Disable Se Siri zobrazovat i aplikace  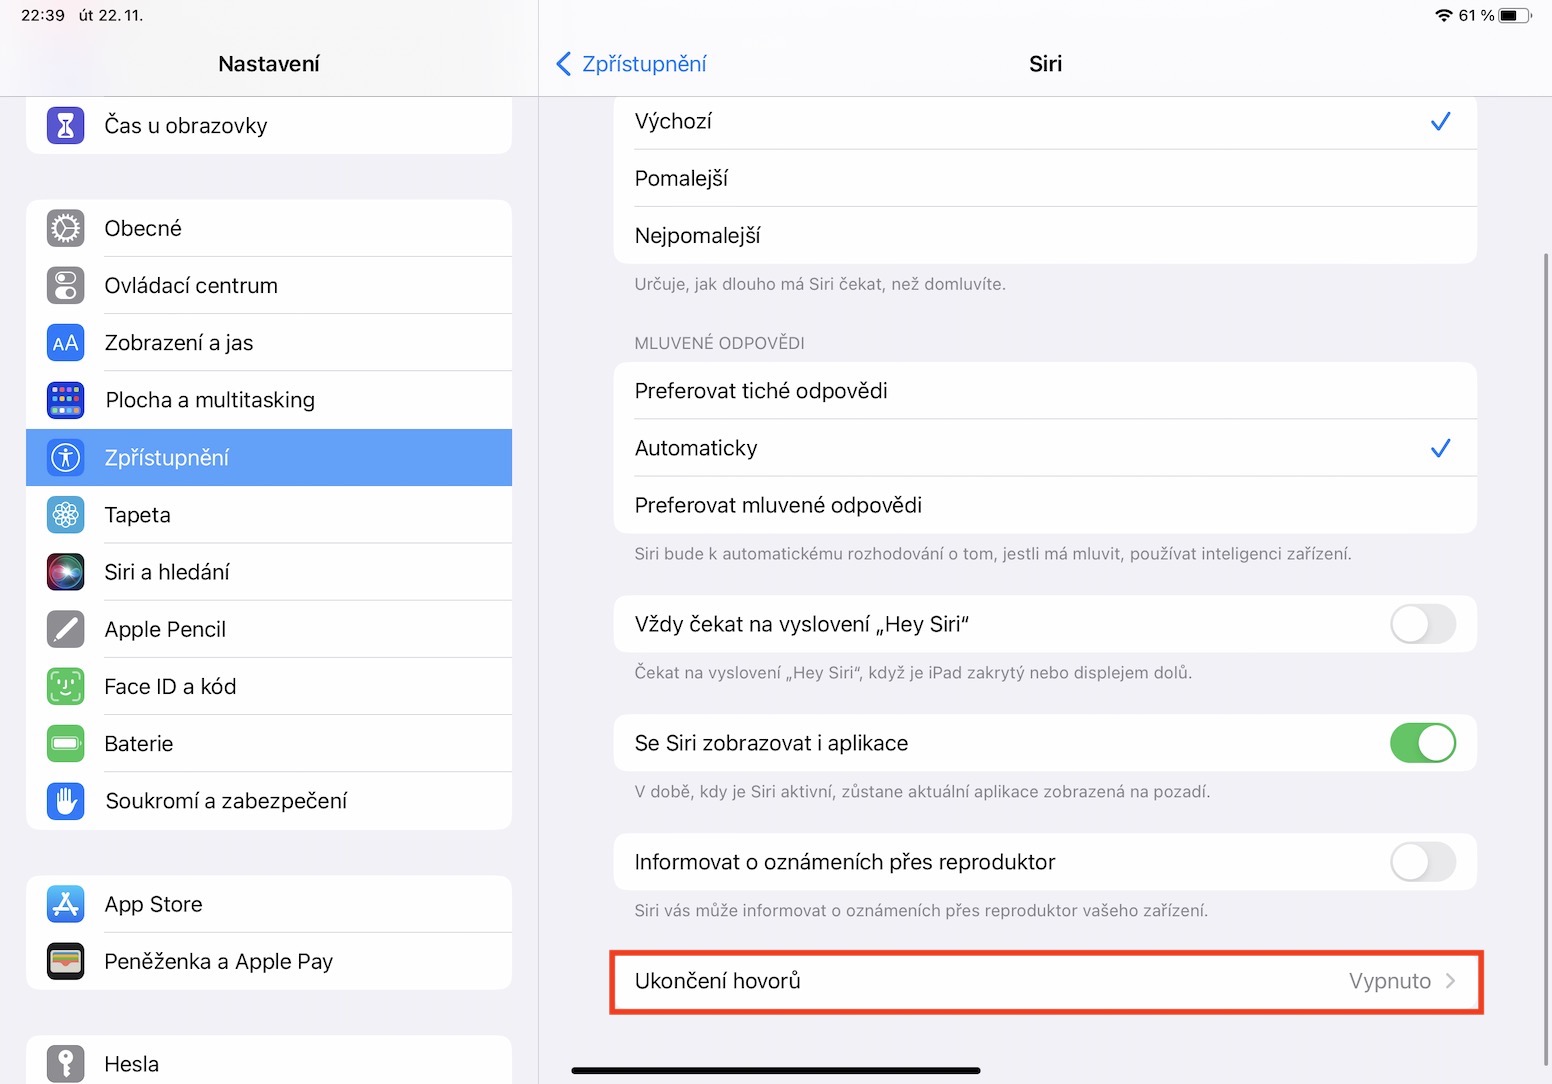pos(1422,743)
